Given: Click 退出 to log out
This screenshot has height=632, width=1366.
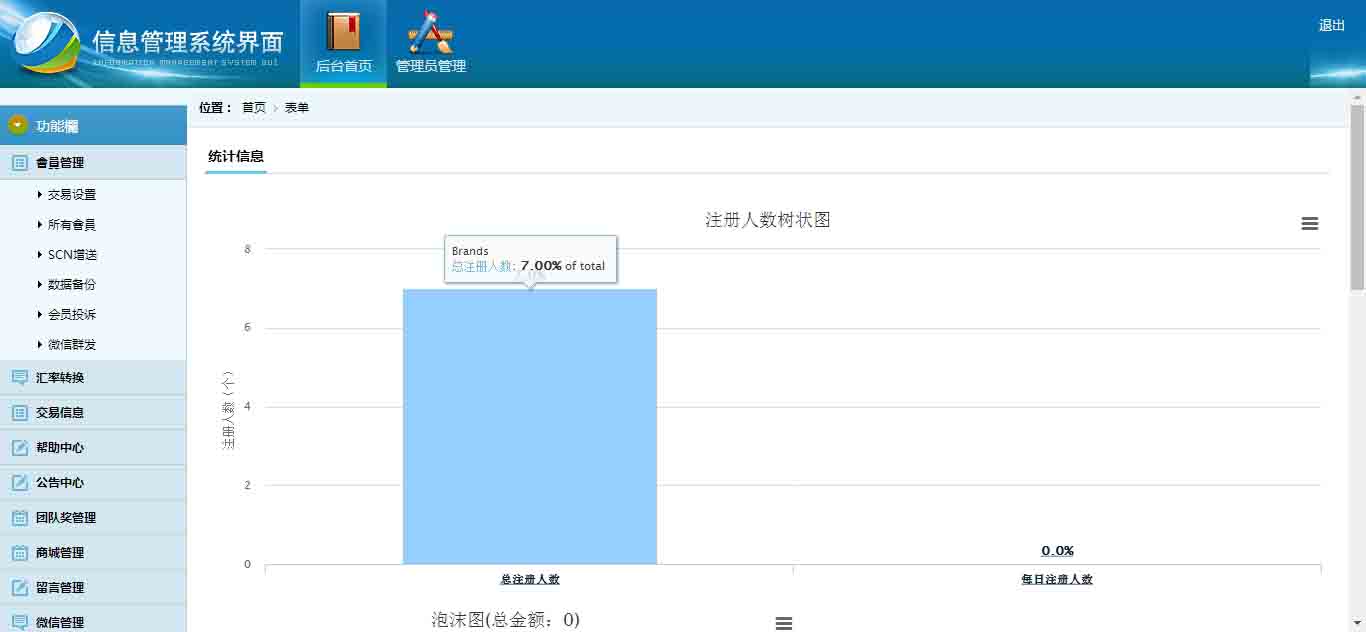Looking at the screenshot, I should tap(1331, 26).
